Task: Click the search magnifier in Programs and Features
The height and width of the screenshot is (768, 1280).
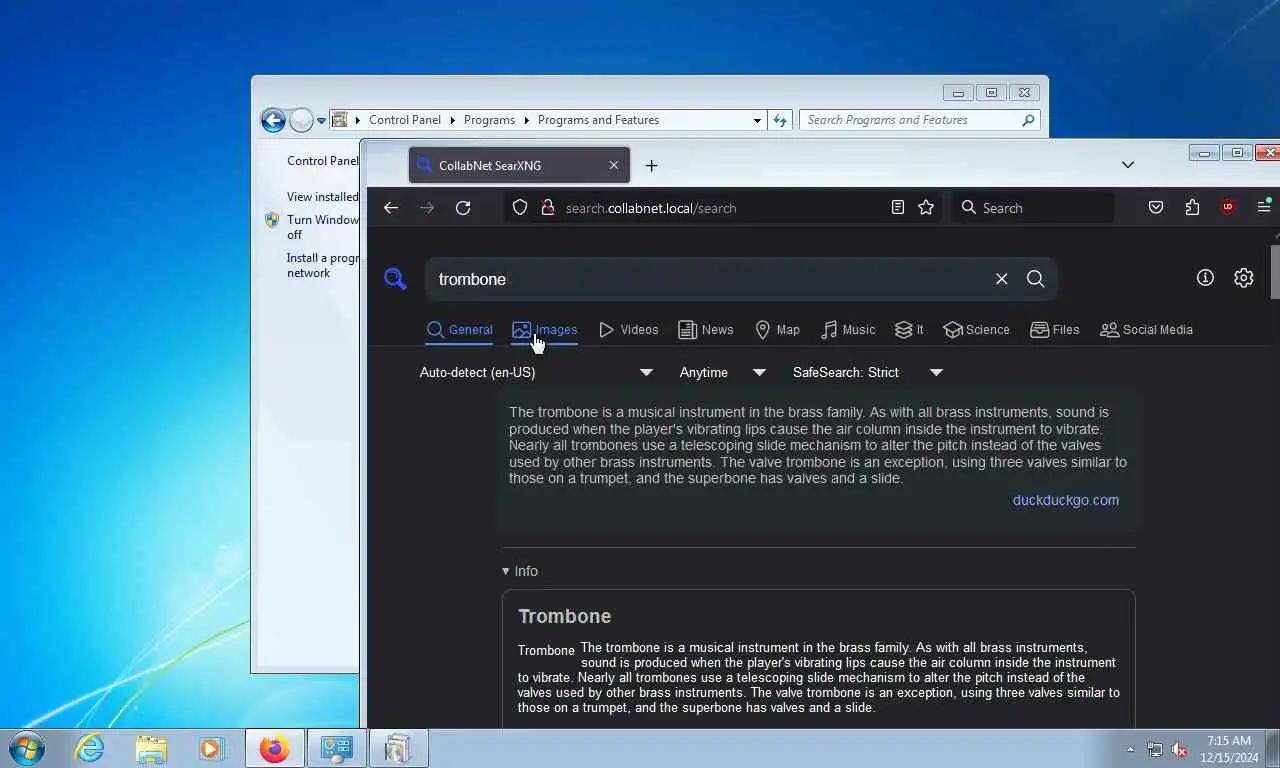Action: point(1028,120)
